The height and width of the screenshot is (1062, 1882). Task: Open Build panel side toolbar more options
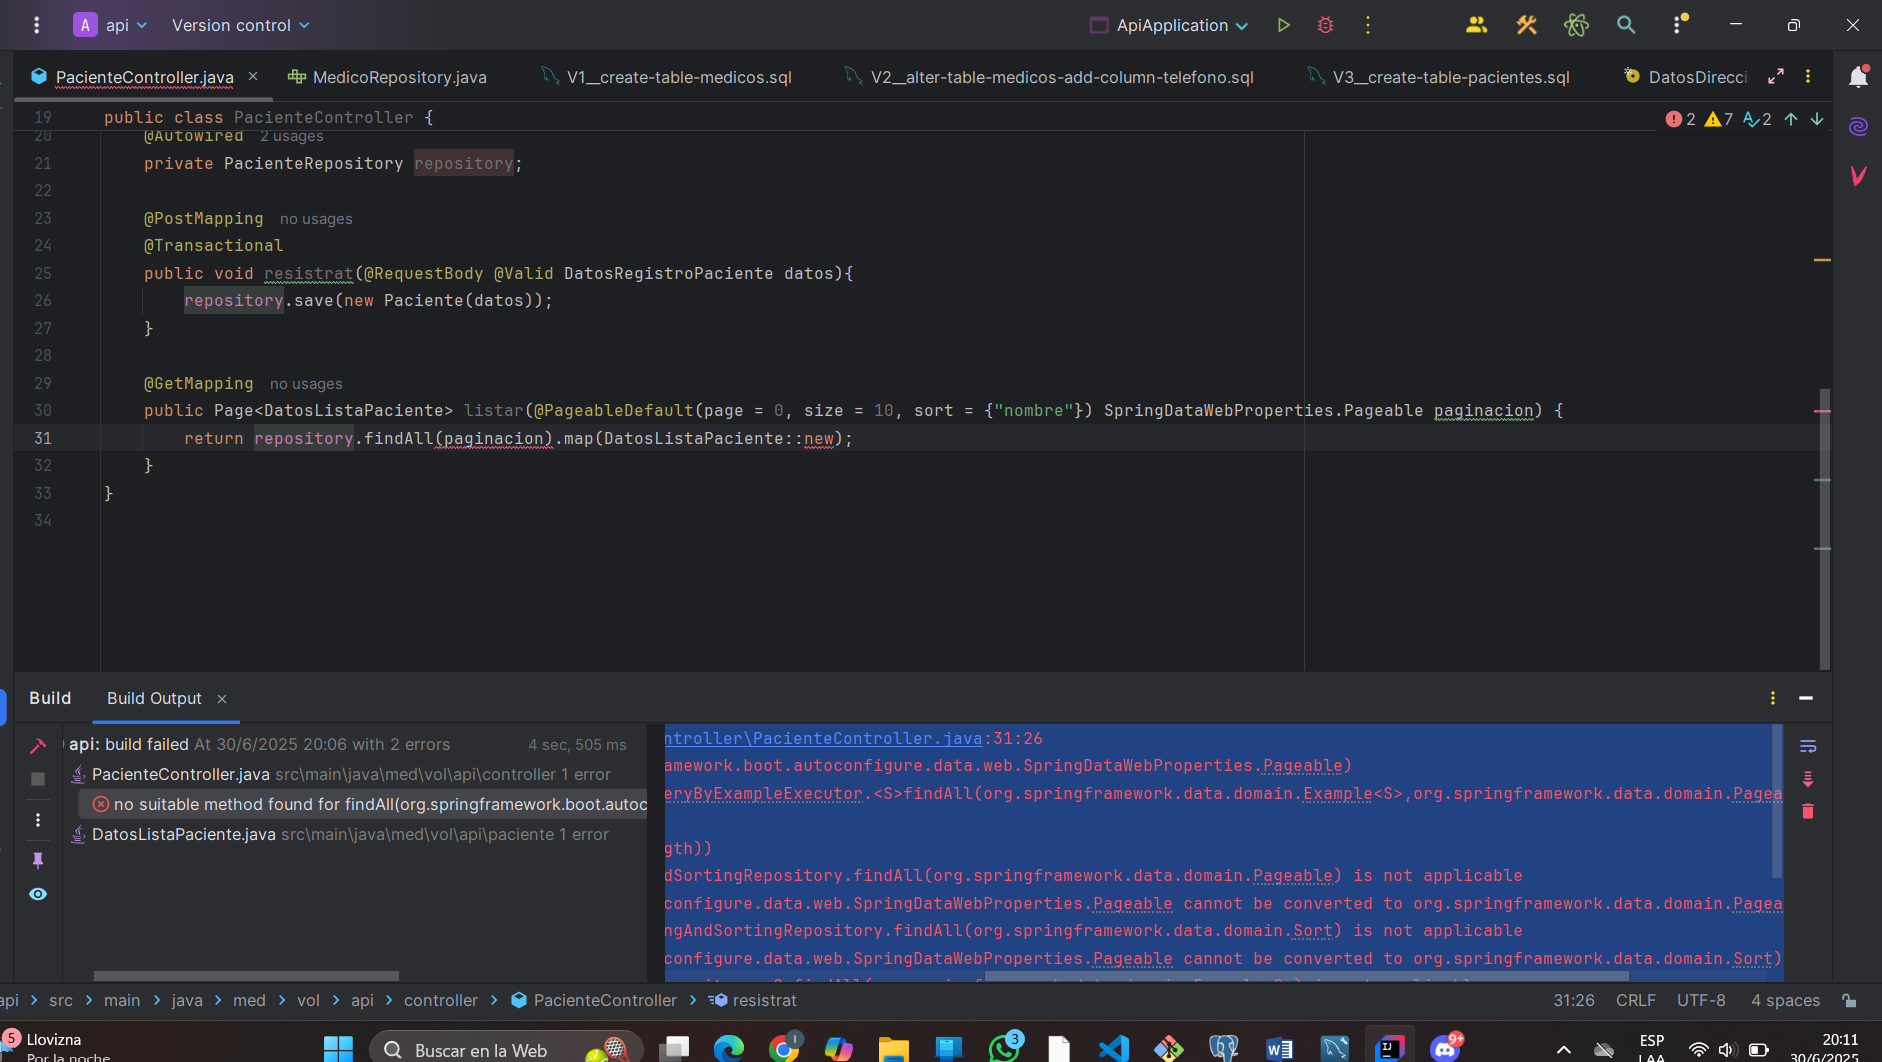click(x=38, y=820)
